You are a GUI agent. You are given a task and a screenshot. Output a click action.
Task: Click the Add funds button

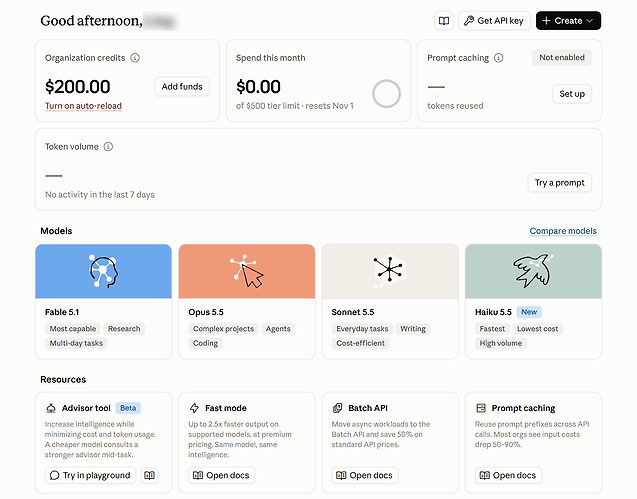[x=182, y=87]
